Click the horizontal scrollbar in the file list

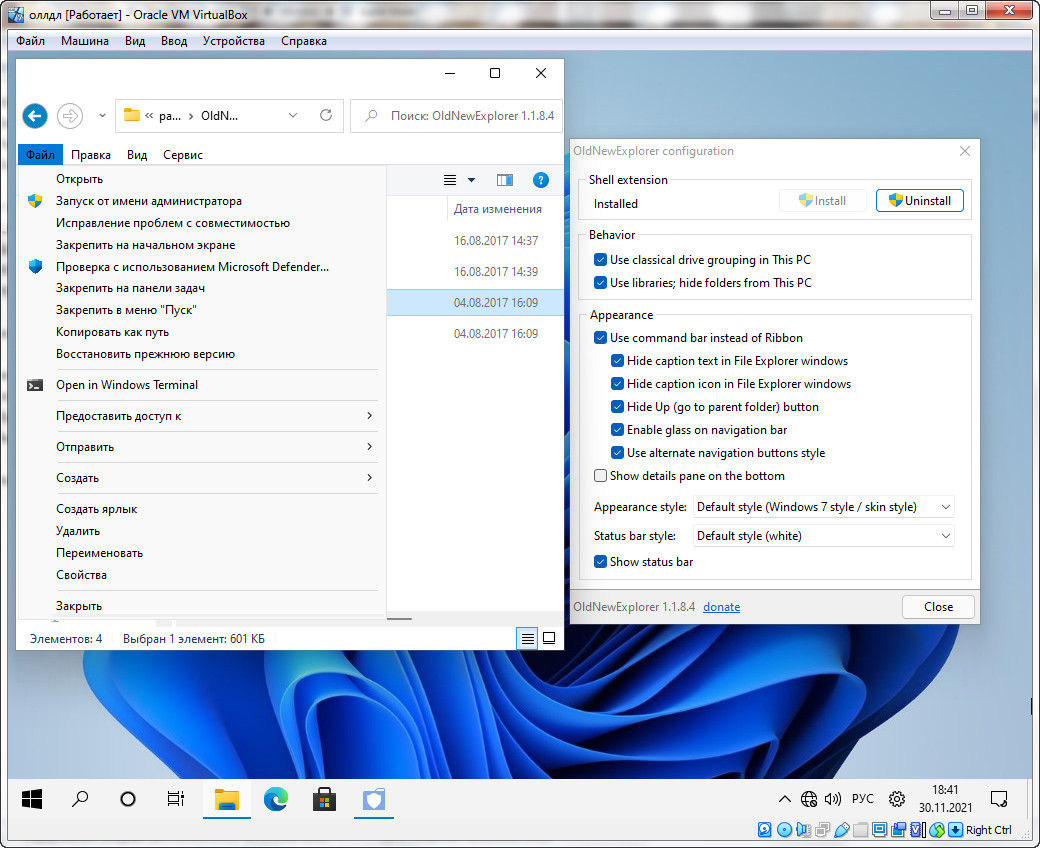pyautogui.click(x=399, y=619)
